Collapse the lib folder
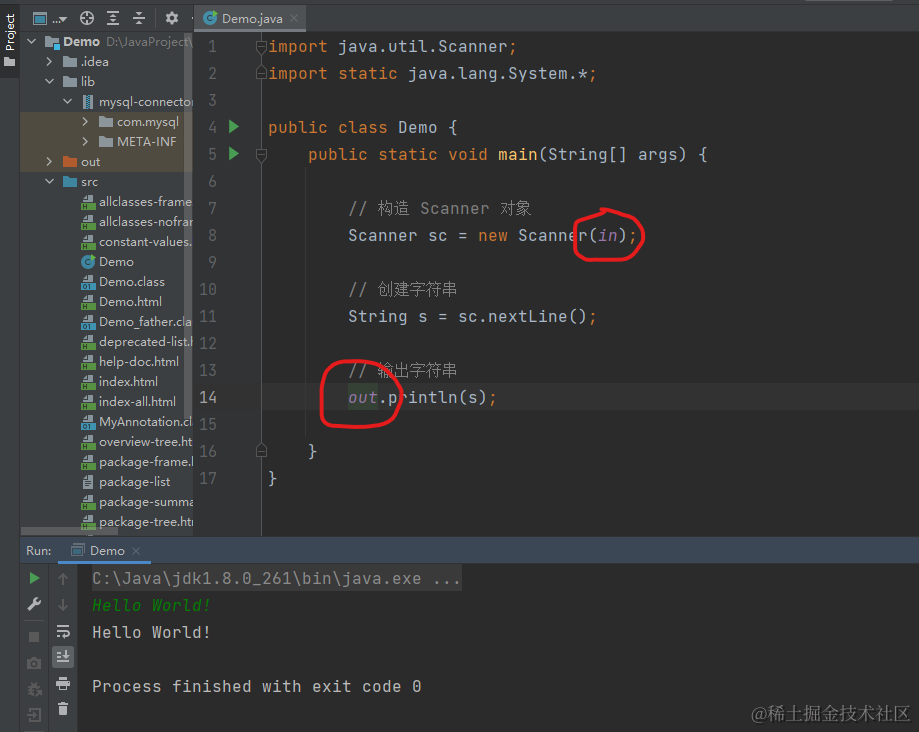Viewport: 919px width, 732px height. click(x=49, y=81)
